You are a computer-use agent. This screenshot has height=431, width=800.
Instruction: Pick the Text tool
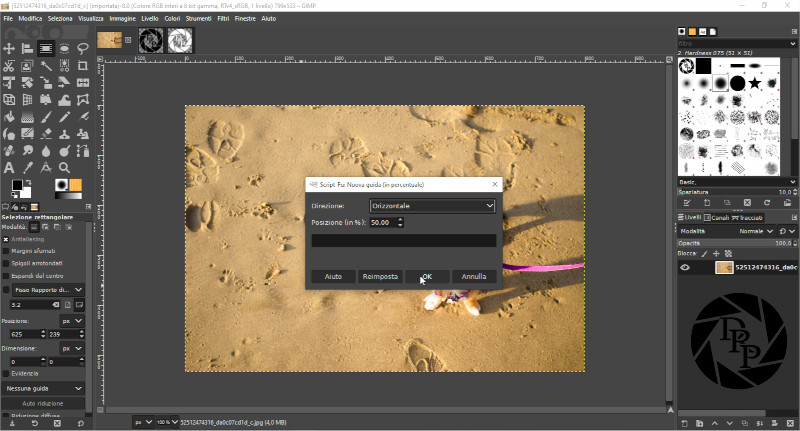[x=8, y=167]
